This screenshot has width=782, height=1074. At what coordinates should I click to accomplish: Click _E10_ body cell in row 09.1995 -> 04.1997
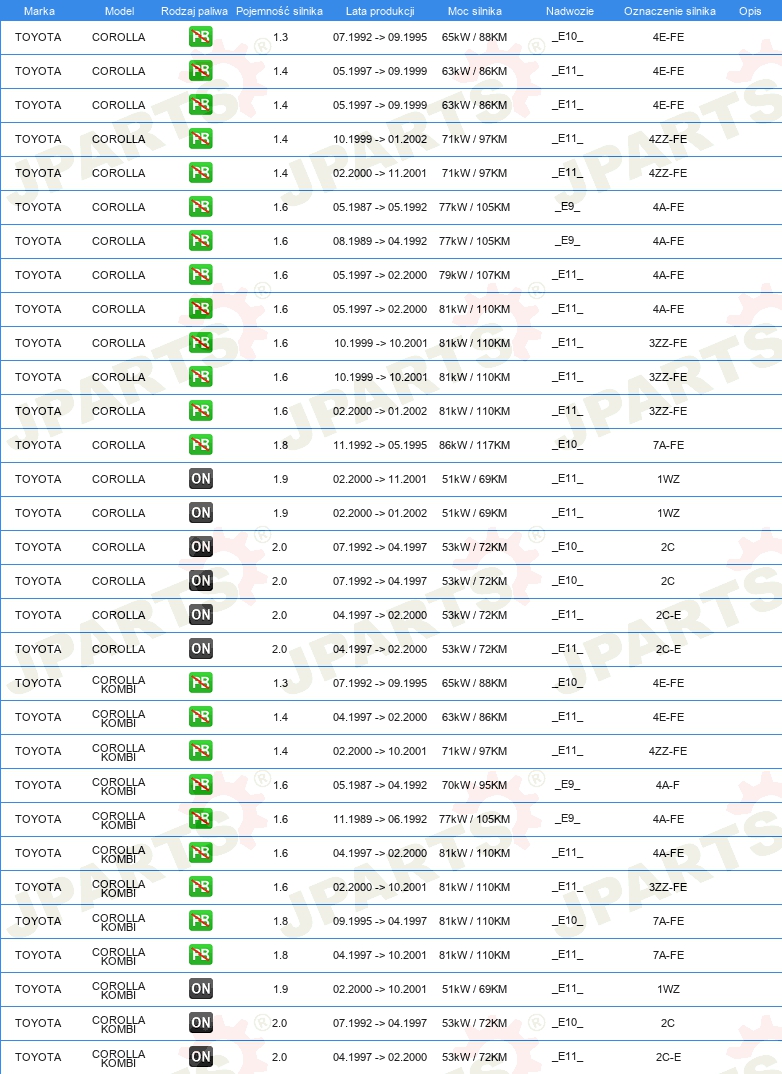[x=568, y=921]
